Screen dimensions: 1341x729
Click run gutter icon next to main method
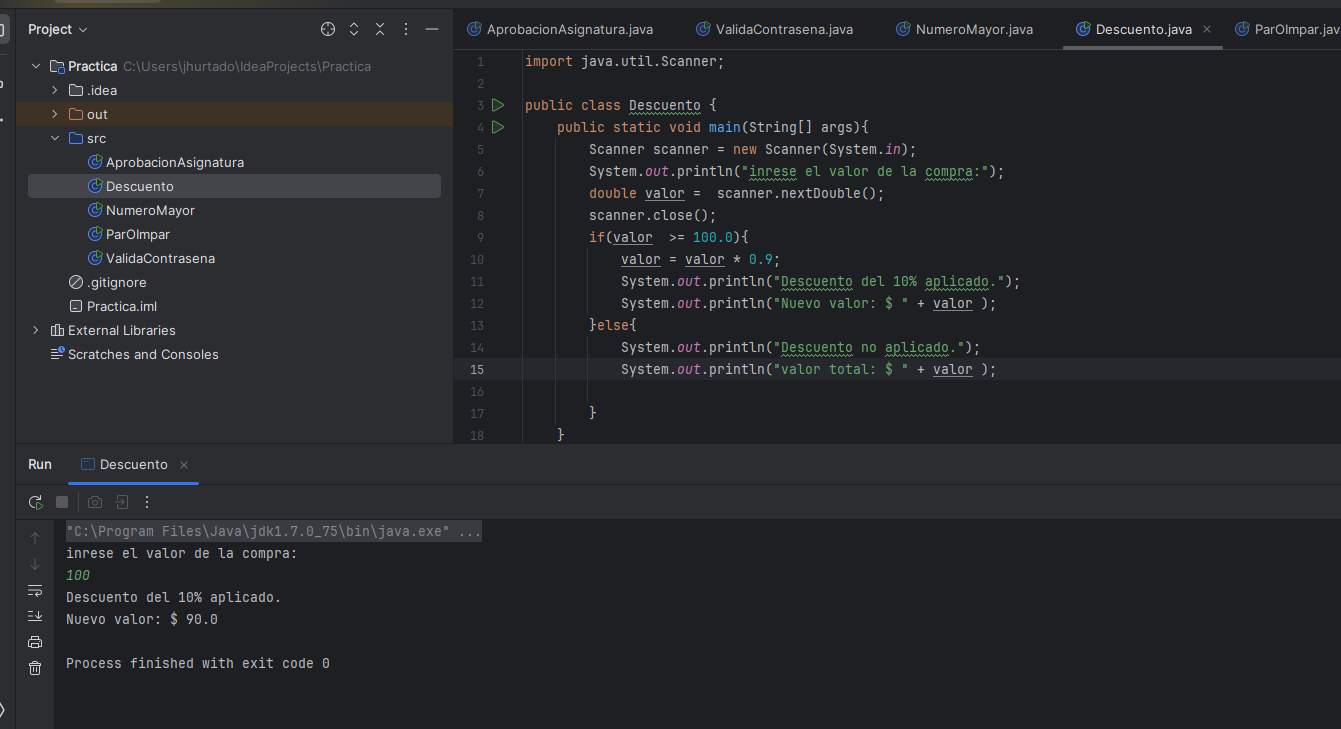coord(498,127)
